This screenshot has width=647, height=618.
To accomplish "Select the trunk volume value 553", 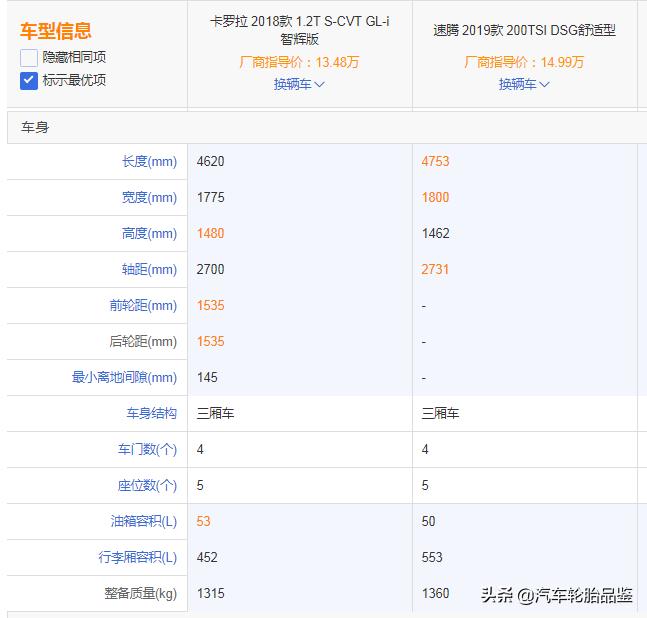I will click(432, 557).
